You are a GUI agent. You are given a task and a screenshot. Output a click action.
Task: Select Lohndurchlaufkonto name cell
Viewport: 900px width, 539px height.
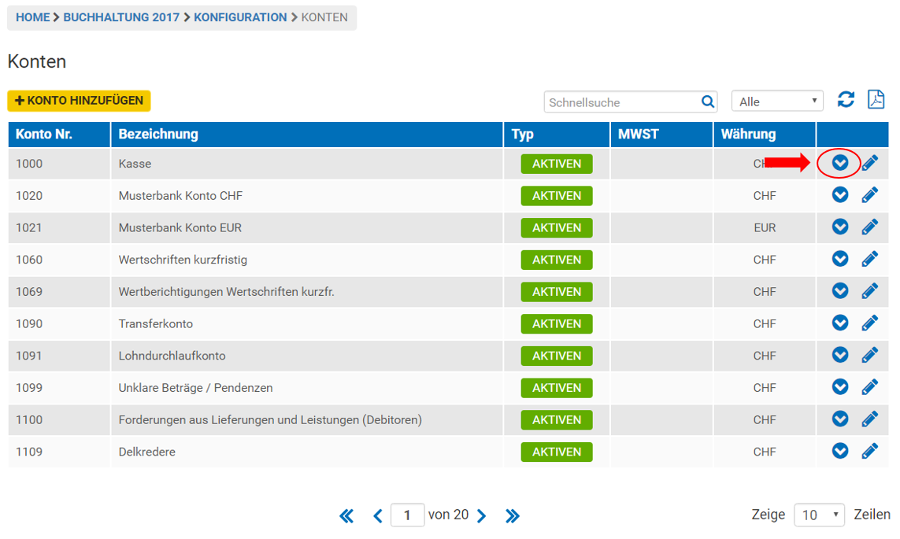point(307,356)
